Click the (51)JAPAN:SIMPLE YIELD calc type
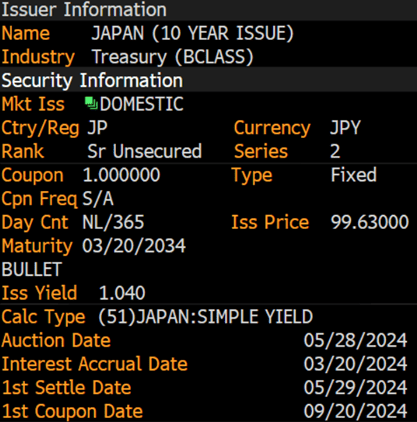The height and width of the screenshot is (422, 417). [x=206, y=317]
